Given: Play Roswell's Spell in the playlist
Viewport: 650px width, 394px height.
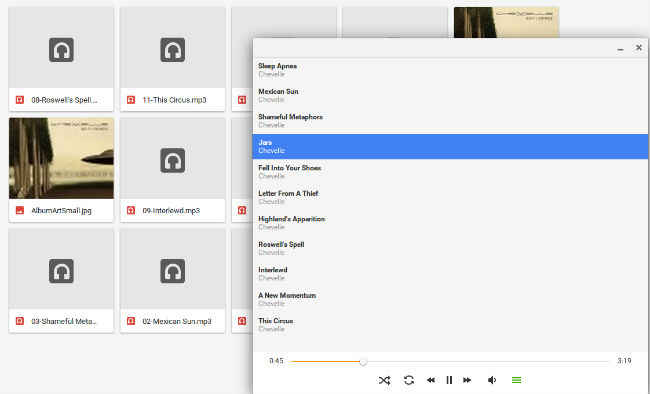Looking at the screenshot, I should point(450,248).
